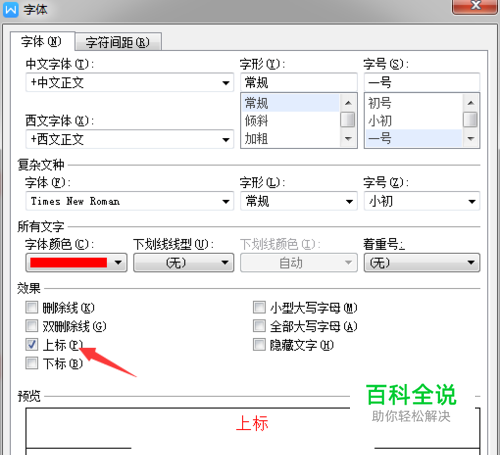The height and width of the screenshot is (455, 500).
Task: Enable the 全部大写字母(A) checkbox
Action: click(259, 326)
